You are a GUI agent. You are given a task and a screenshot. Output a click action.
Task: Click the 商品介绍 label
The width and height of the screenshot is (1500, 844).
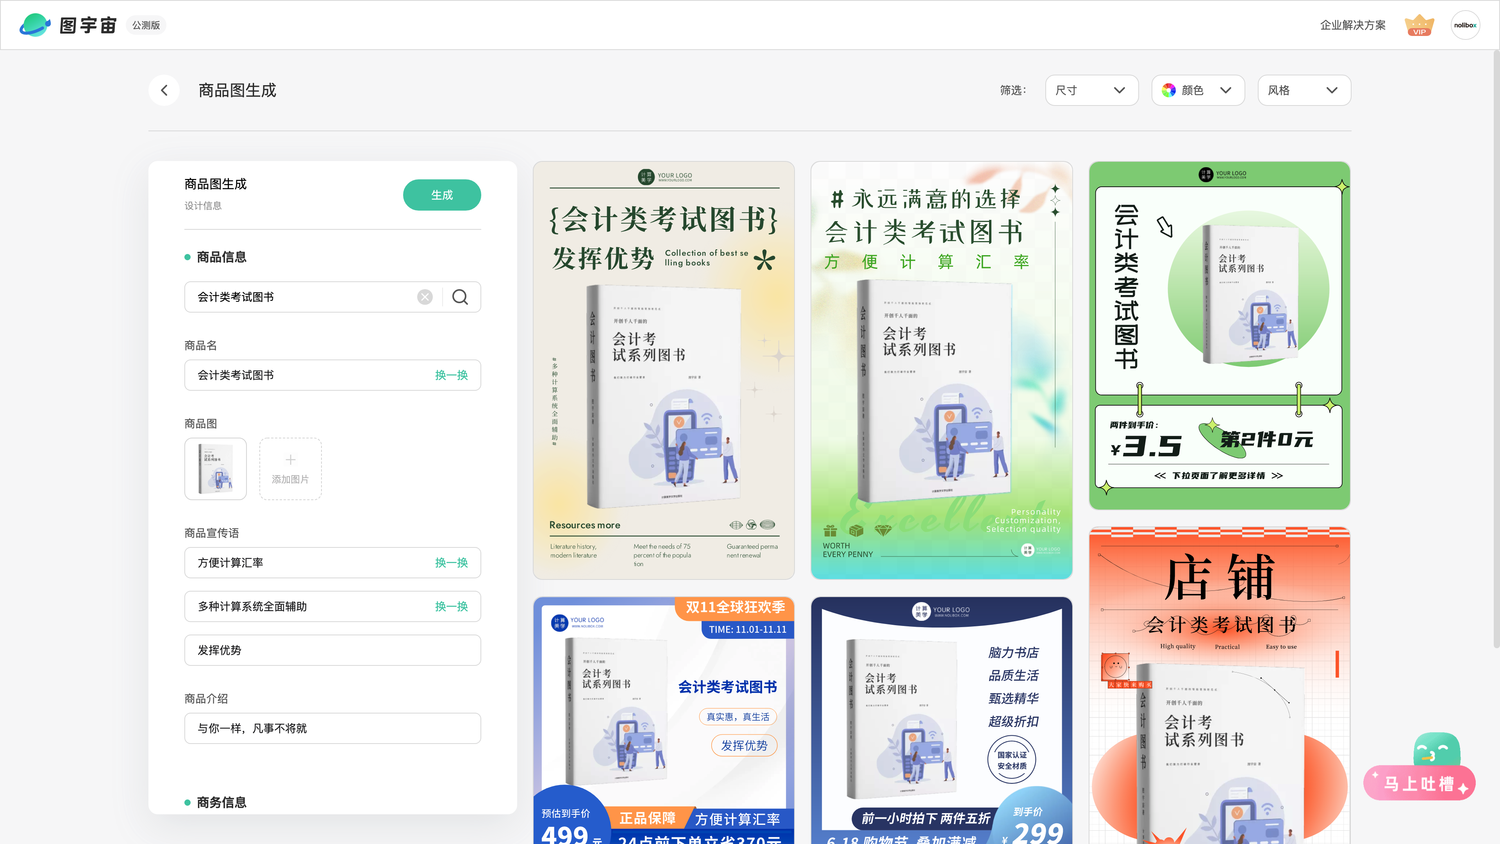coord(206,699)
